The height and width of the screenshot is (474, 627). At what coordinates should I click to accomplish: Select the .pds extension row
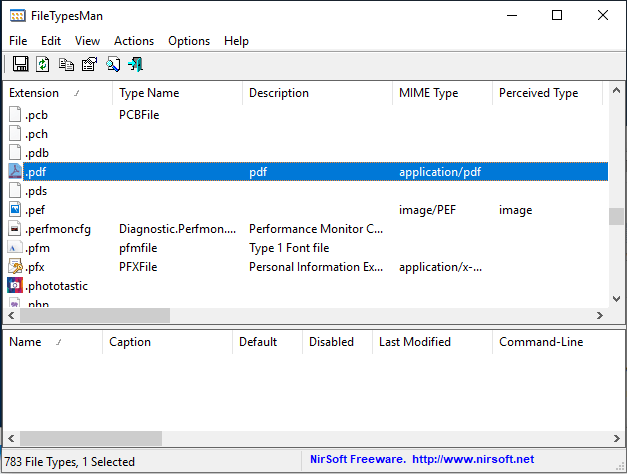[x=306, y=191]
